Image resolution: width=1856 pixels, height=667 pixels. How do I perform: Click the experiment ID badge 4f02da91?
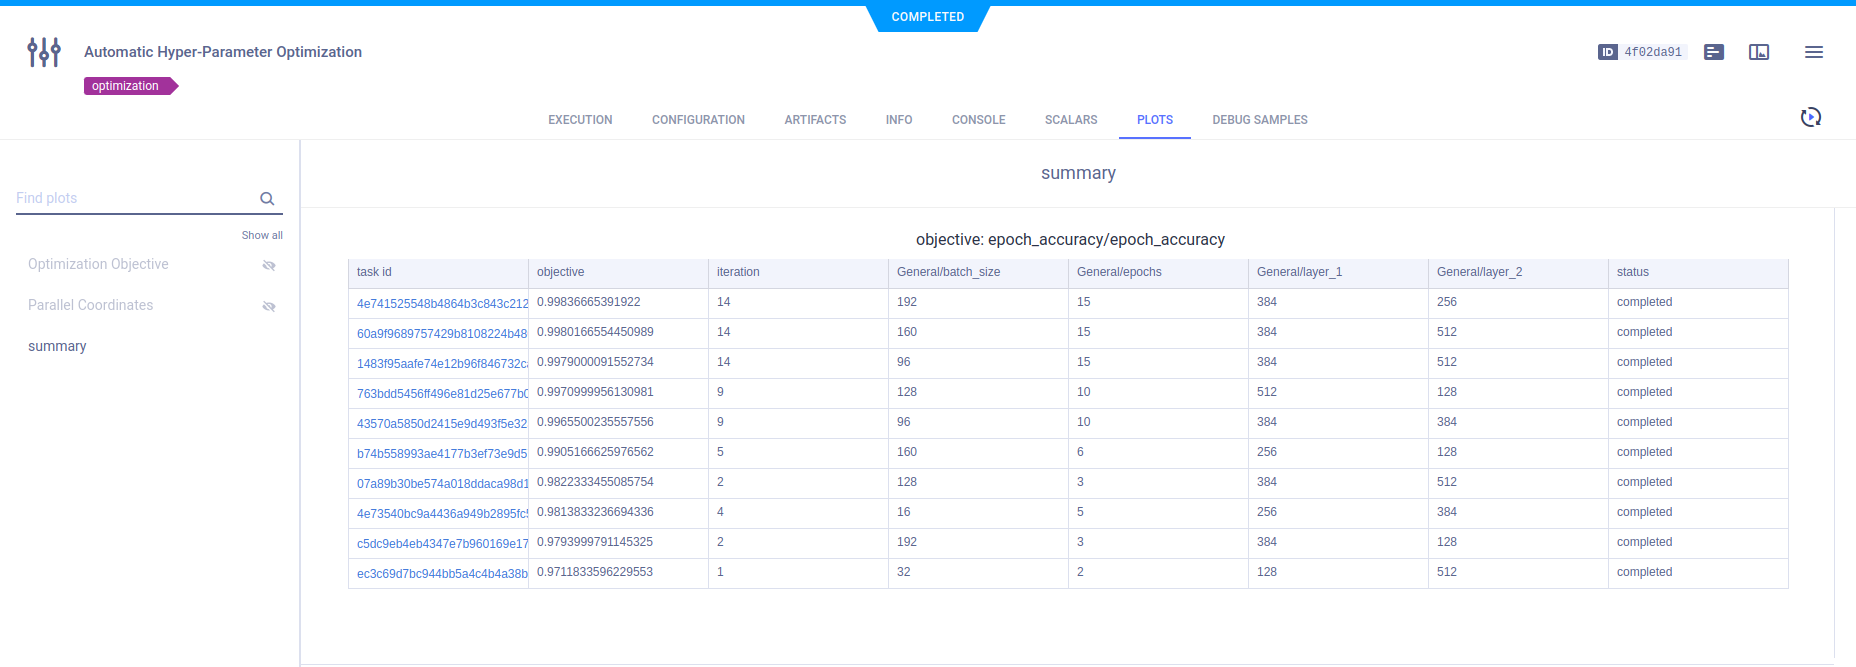1642,52
